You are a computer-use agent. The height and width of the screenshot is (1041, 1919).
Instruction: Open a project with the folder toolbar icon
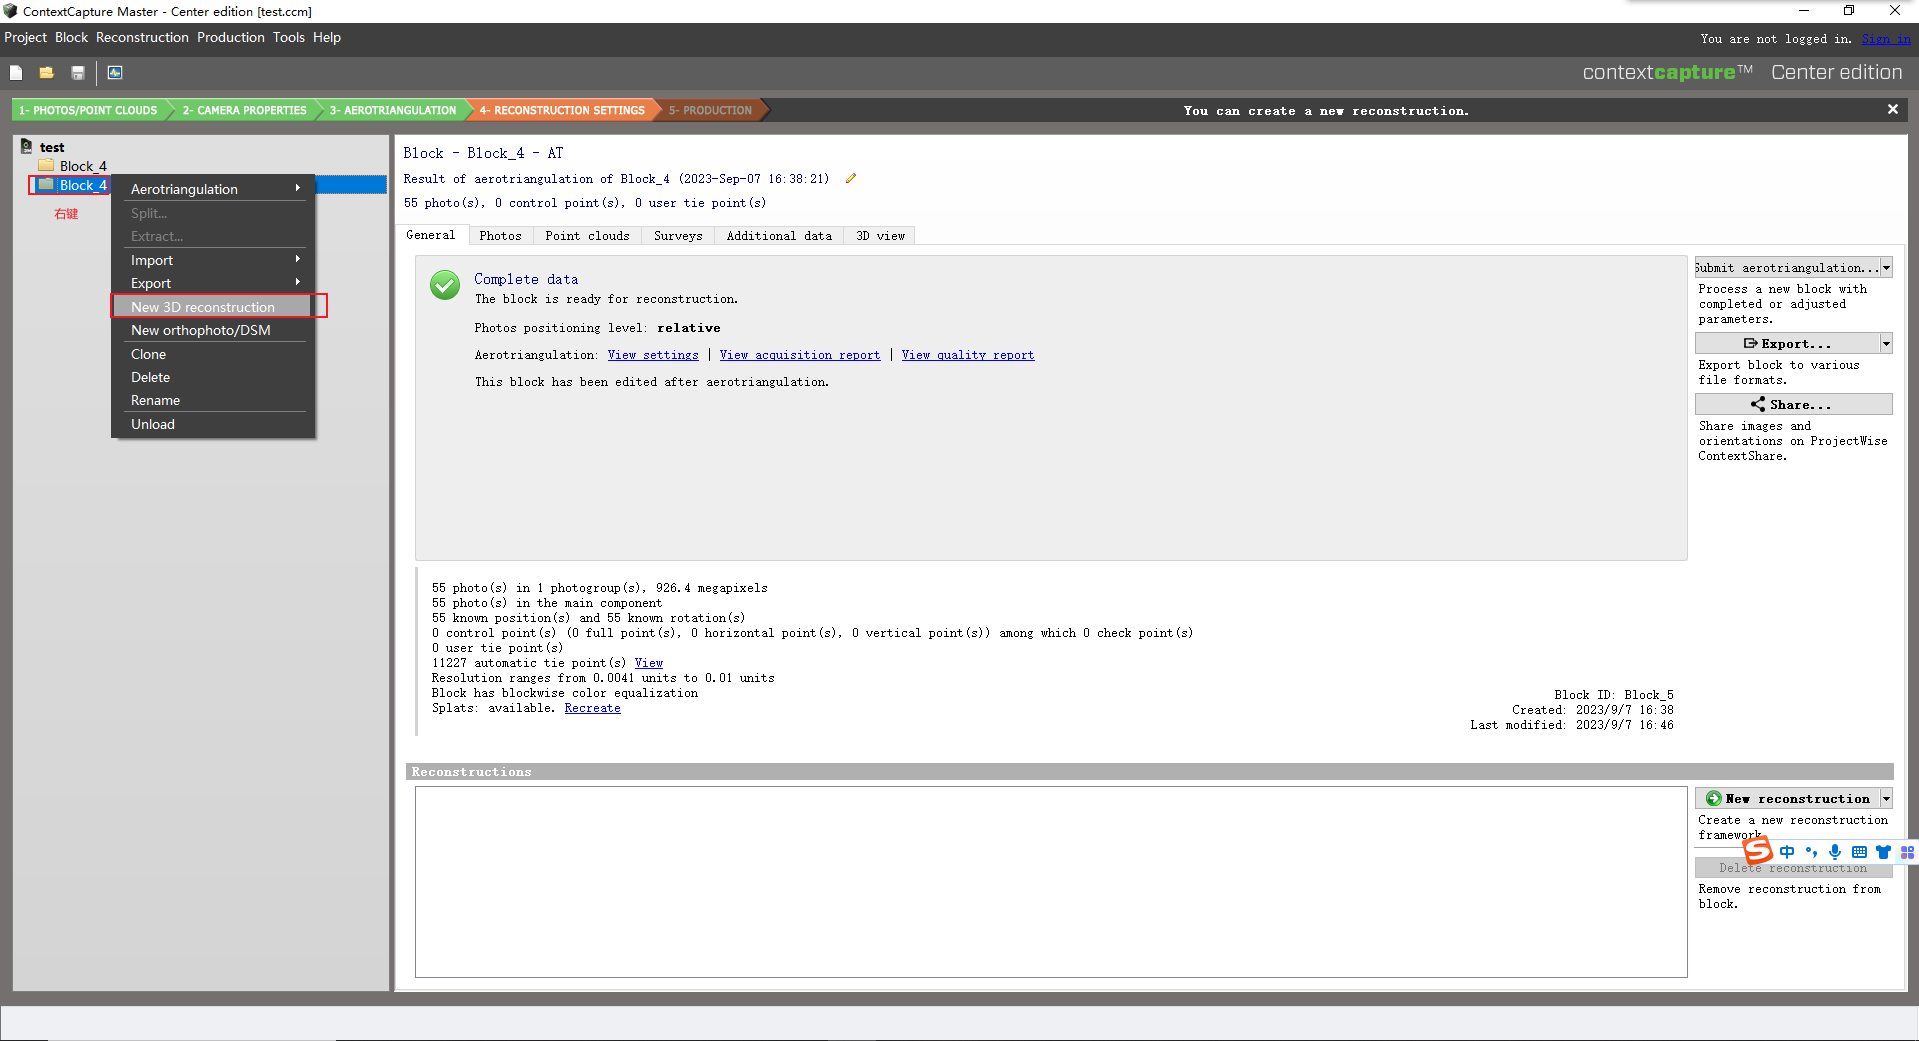46,72
